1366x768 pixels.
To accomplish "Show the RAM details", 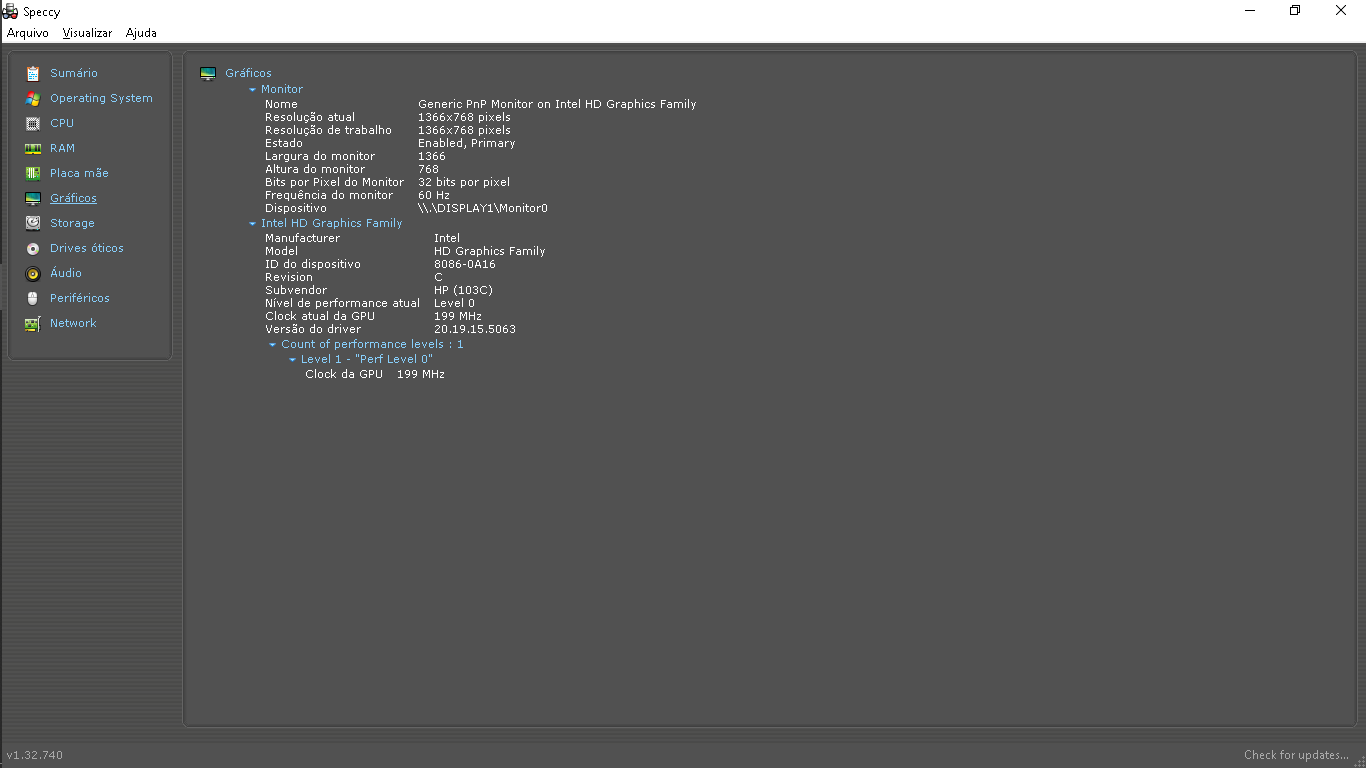I will [62, 148].
